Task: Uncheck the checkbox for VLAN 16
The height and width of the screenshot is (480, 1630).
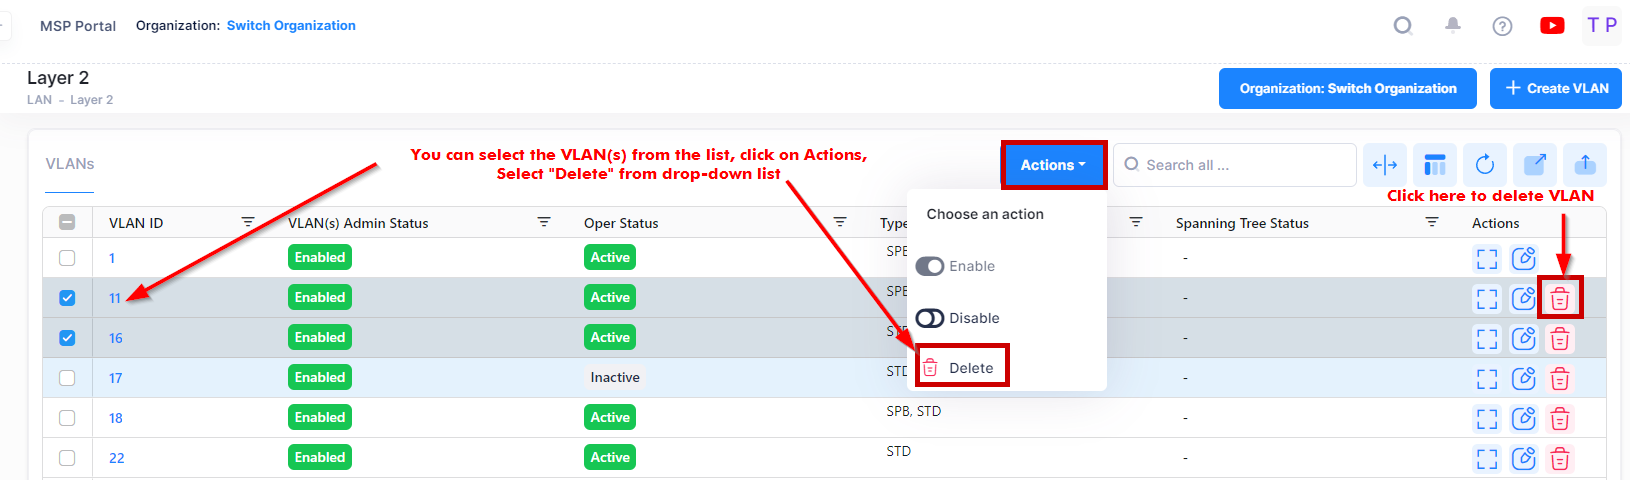Action: [67, 338]
